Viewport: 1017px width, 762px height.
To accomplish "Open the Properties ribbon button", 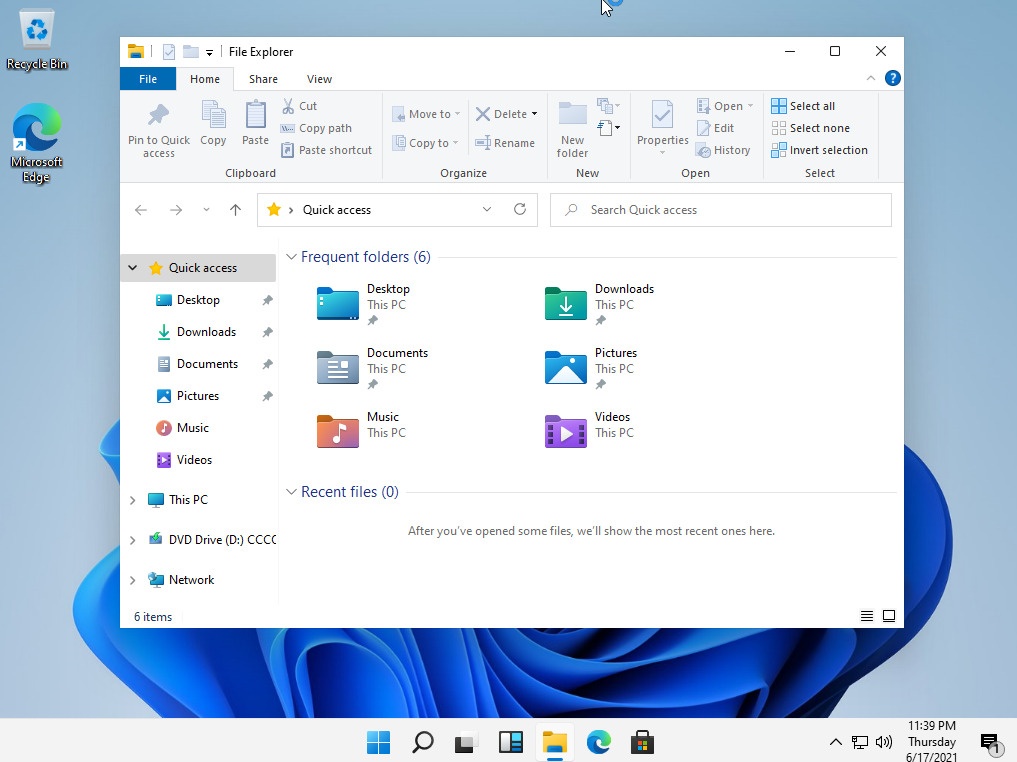I will point(662,128).
